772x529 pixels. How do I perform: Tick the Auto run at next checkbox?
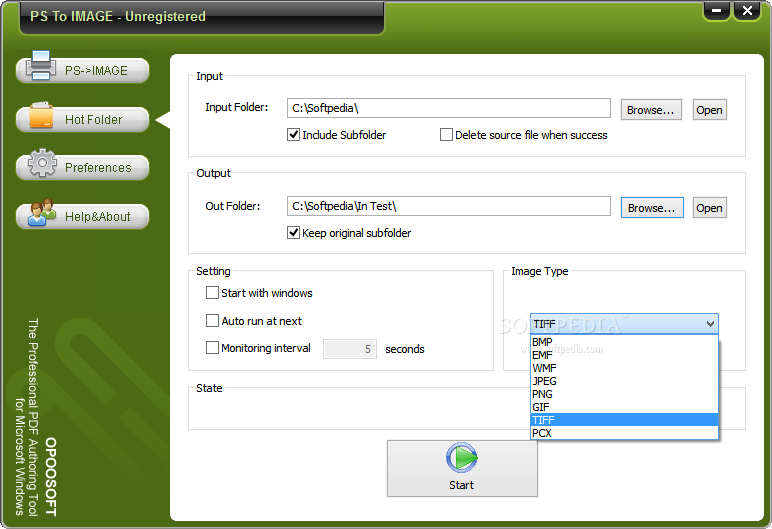point(212,321)
